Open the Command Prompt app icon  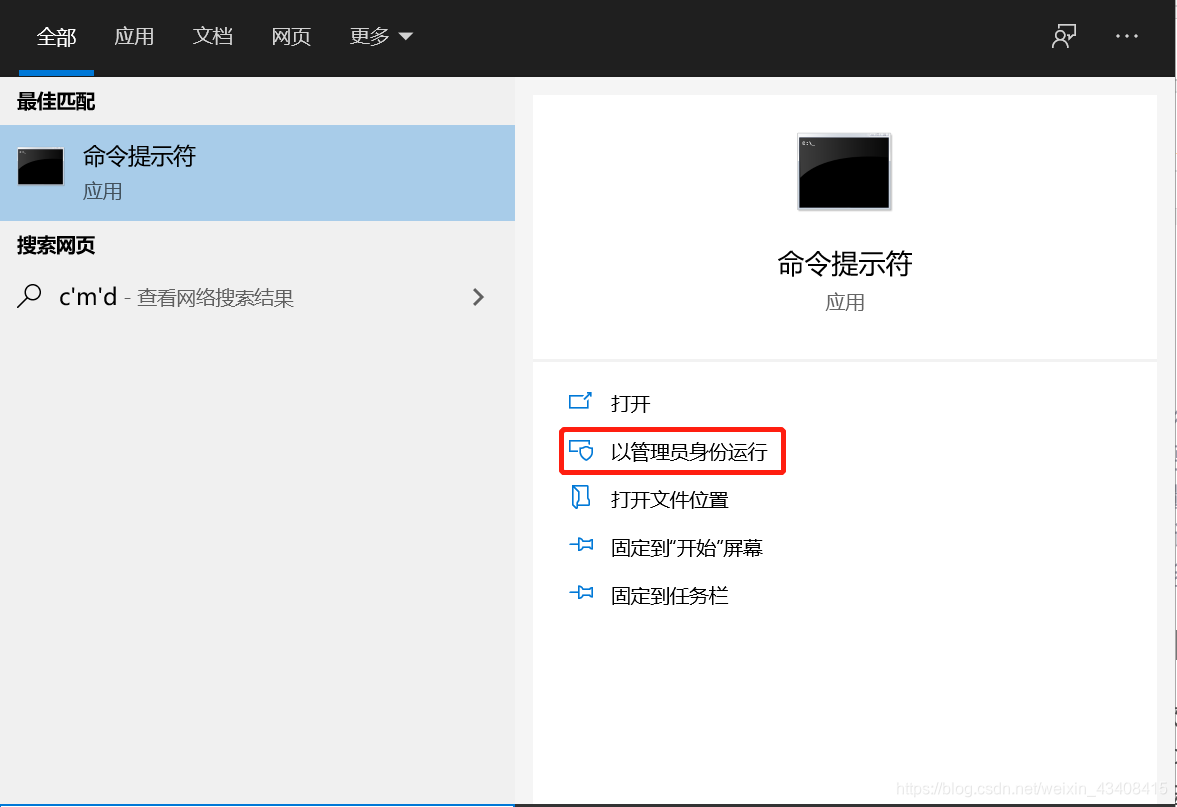tap(40, 167)
